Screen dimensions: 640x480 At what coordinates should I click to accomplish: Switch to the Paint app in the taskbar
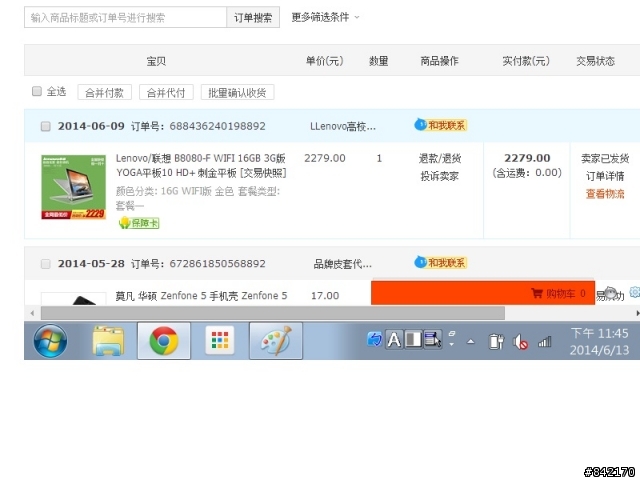pyautogui.click(x=276, y=341)
